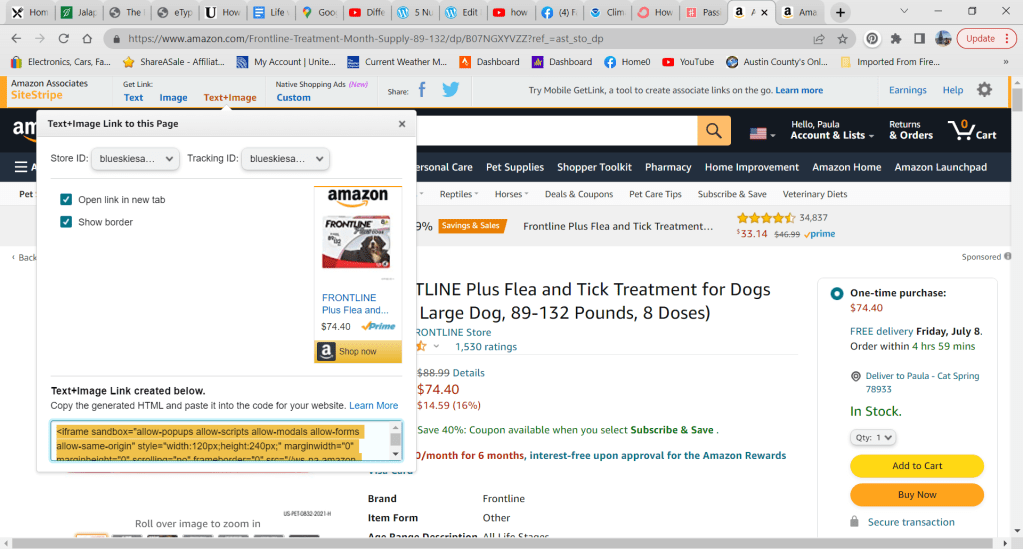The height and width of the screenshot is (549, 1023).
Task: Click the popup HTML code scrollbar
Action: [x=395, y=441]
